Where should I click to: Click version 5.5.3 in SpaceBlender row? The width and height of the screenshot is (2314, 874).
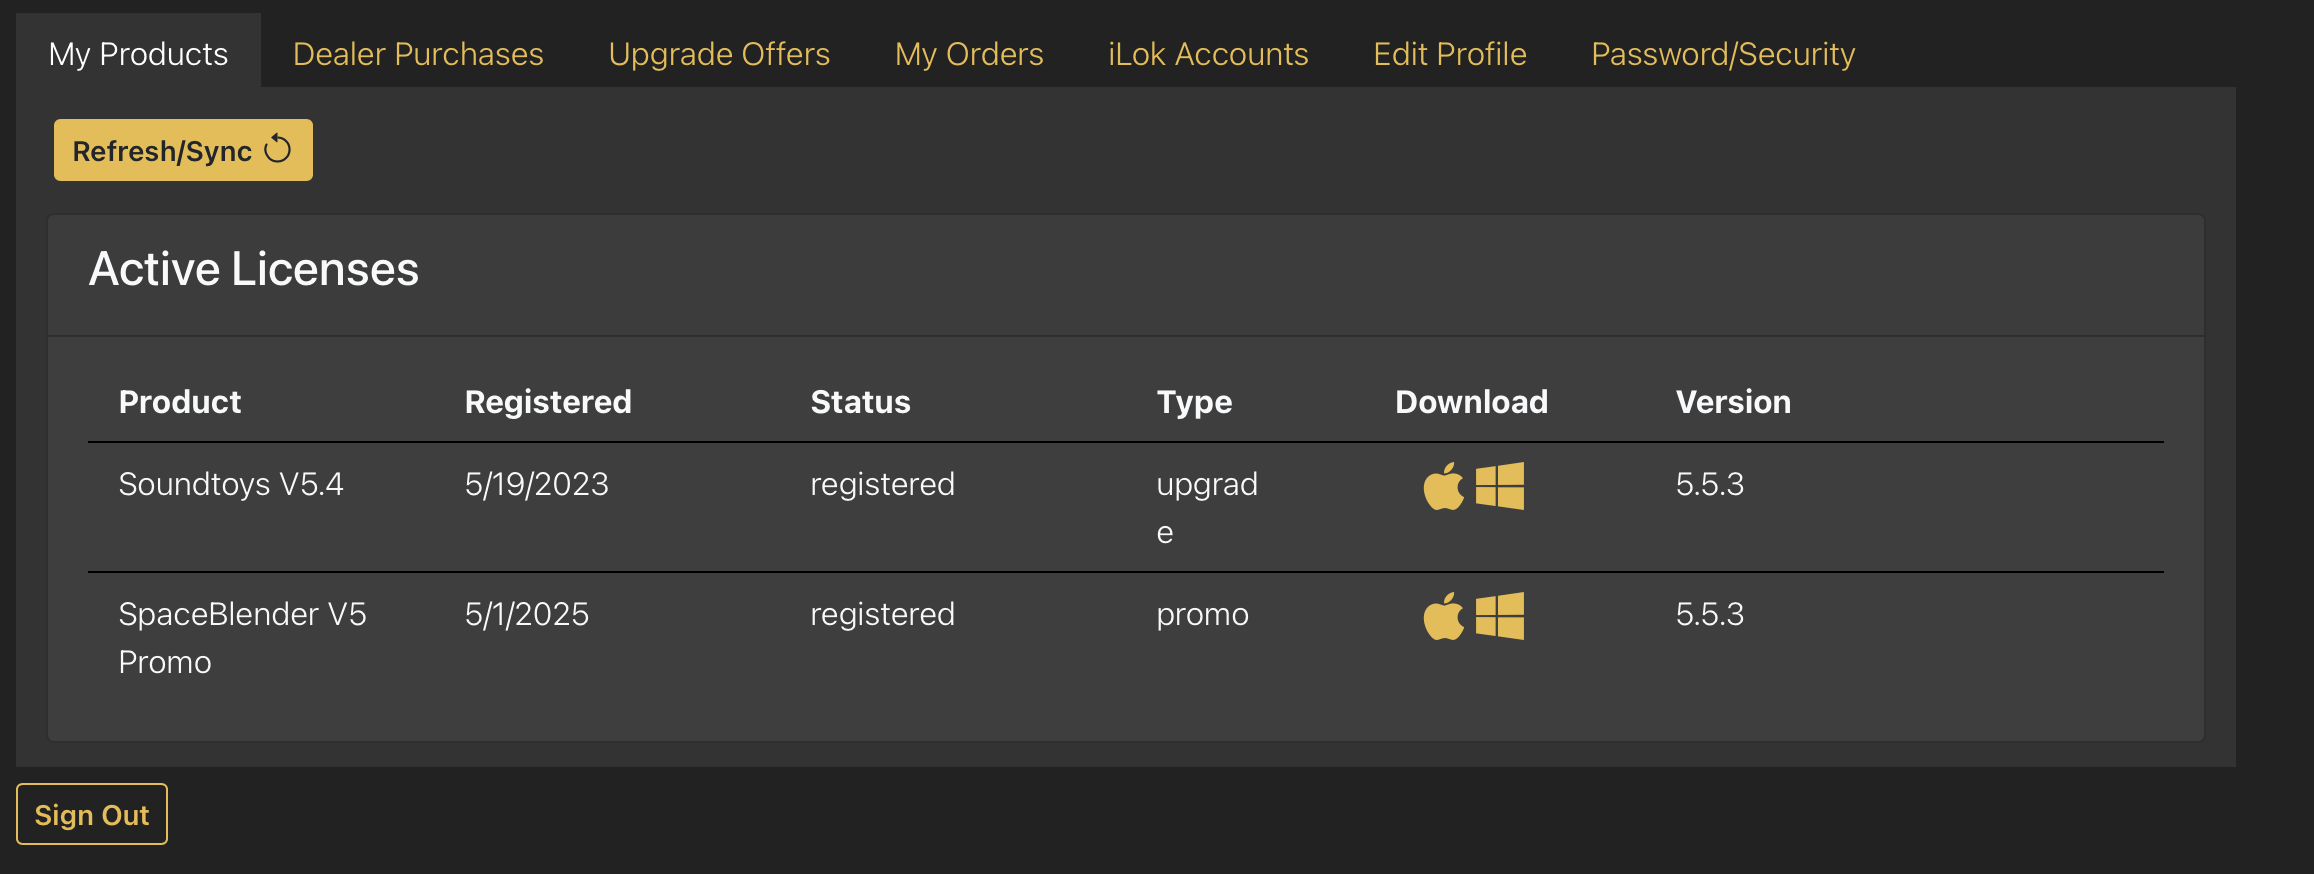point(1710,614)
